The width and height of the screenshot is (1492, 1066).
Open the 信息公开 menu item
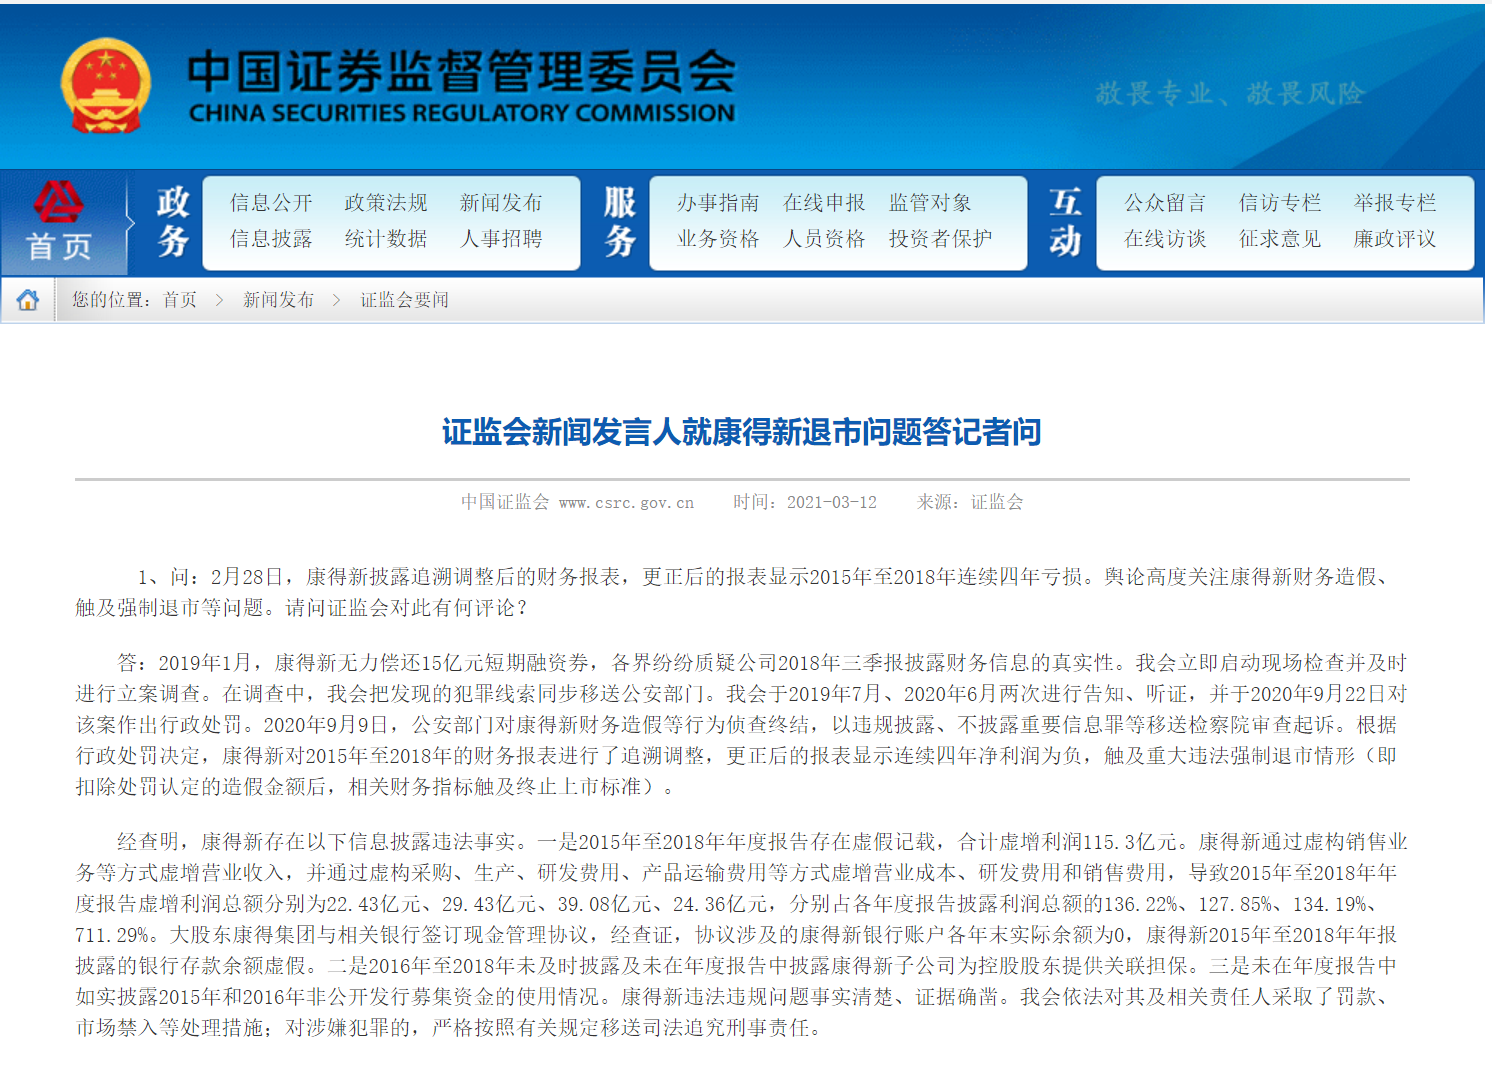[271, 203]
